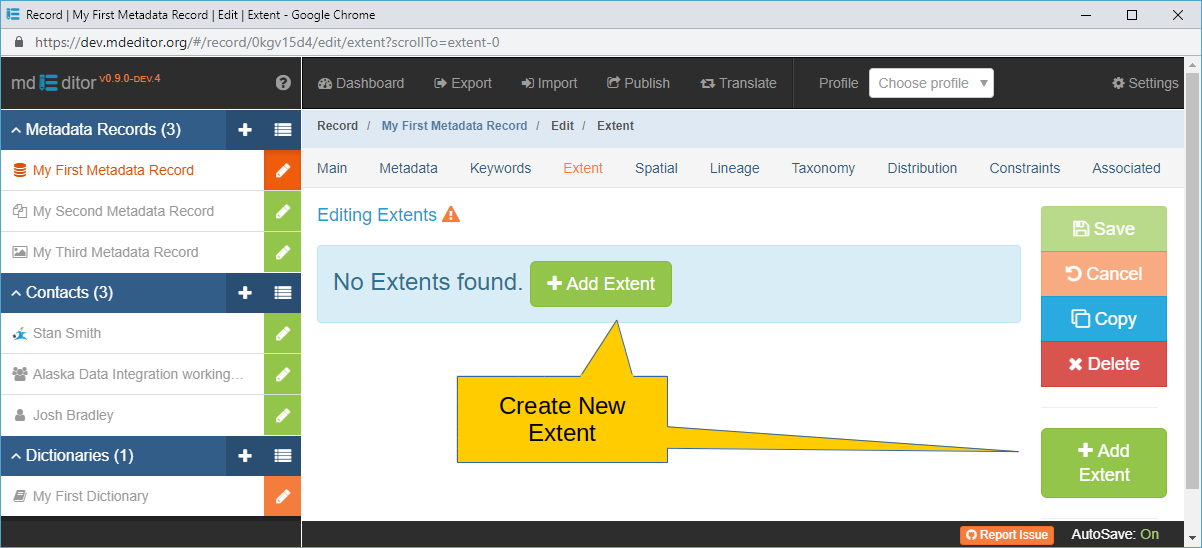Click the Copy button

[1104, 319]
